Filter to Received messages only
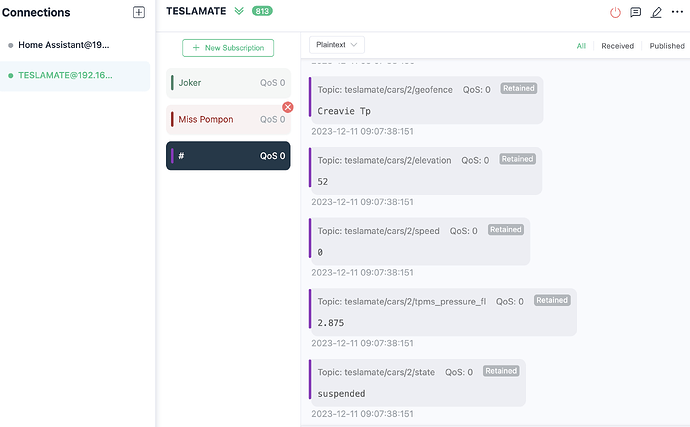 617,46
